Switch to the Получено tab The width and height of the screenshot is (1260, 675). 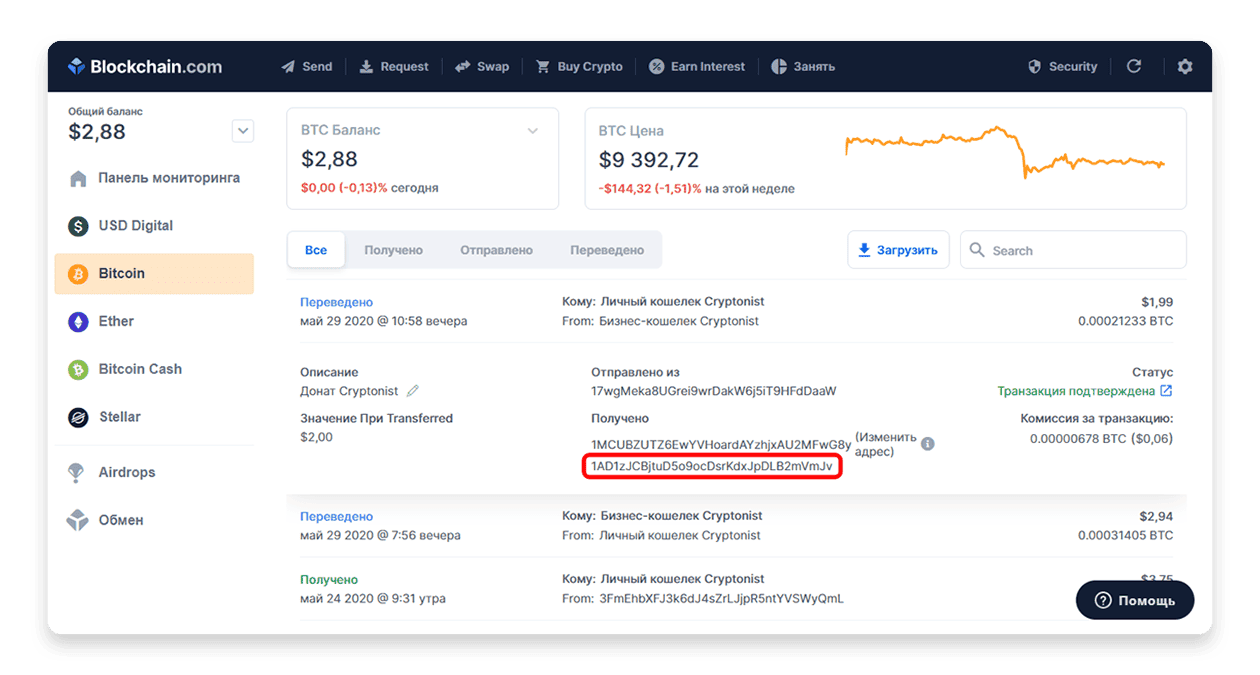point(393,250)
